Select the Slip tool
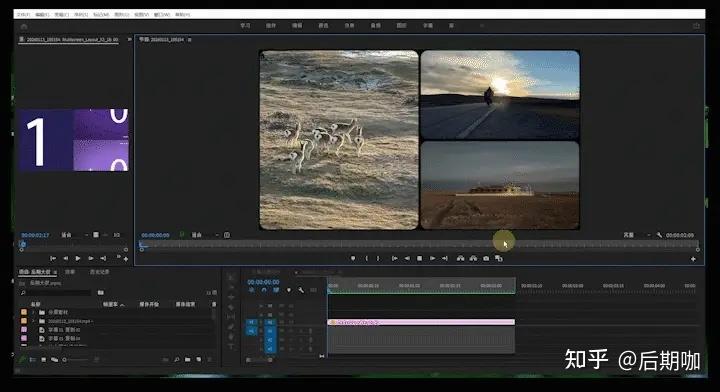This screenshot has width=720, height=392. pyautogui.click(x=231, y=317)
